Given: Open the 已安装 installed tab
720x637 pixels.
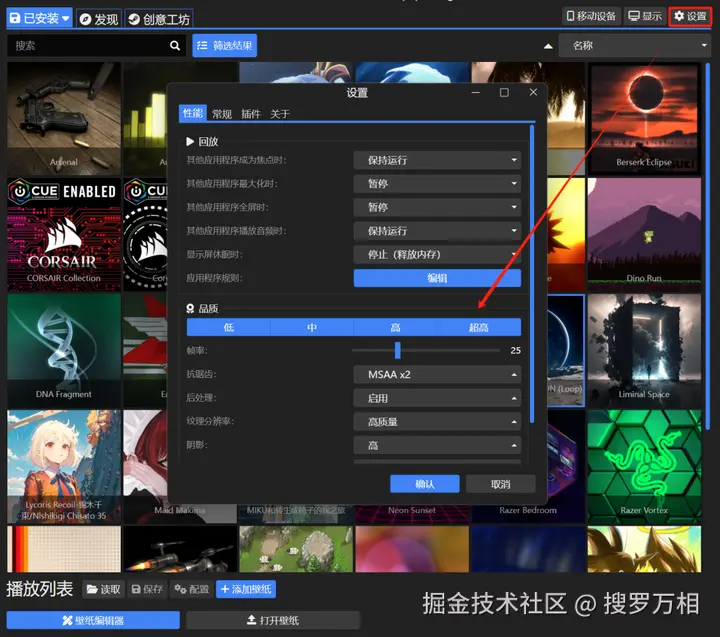Looking at the screenshot, I should (39, 18).
